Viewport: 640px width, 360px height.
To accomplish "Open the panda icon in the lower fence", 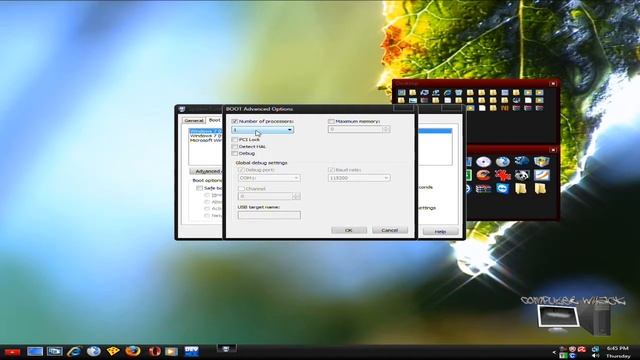I will tap(522, 175).
